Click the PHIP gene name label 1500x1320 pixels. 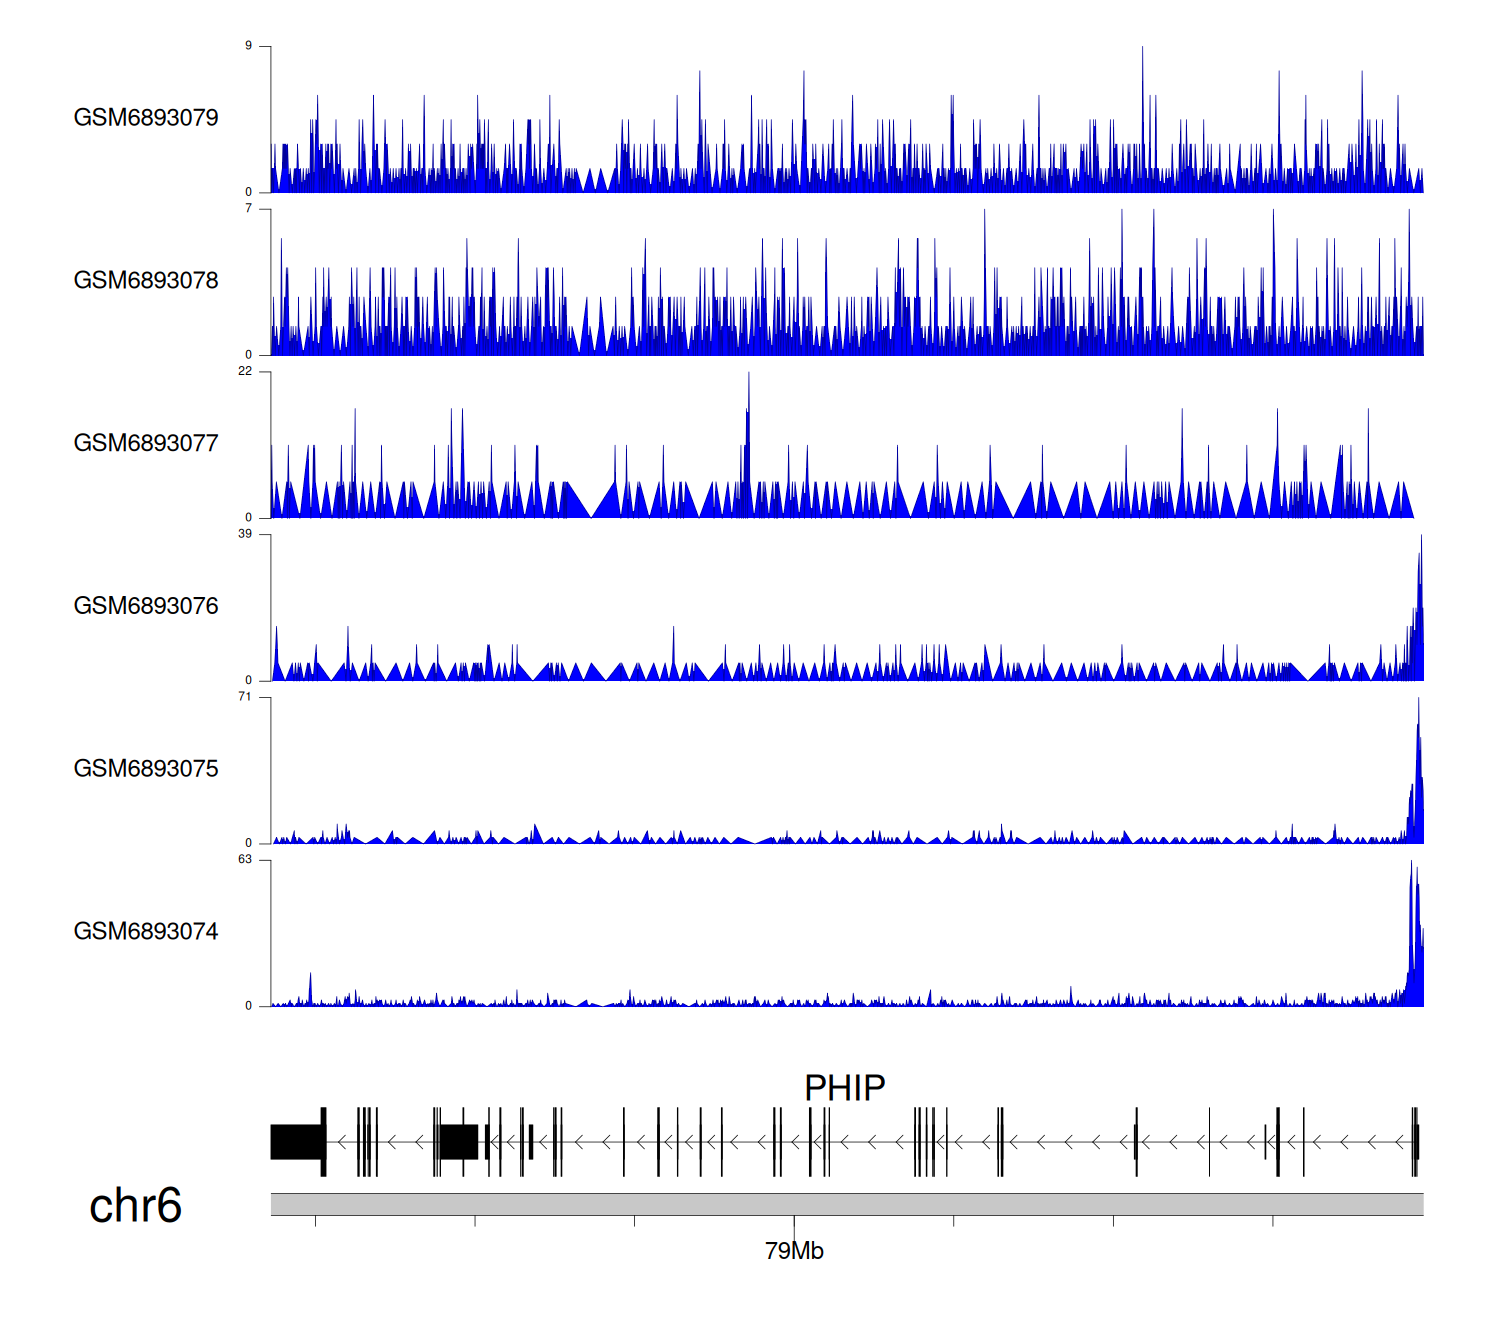[x=845, y=1088]
